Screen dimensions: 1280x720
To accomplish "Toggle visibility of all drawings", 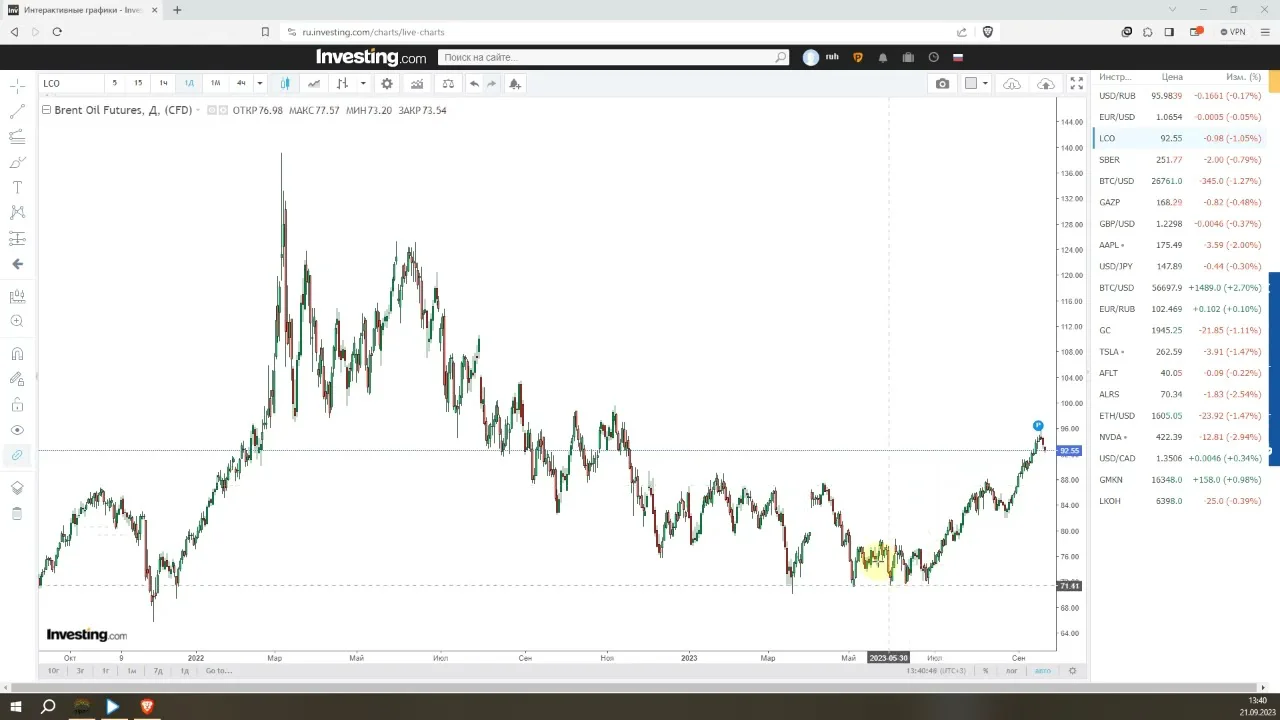I will [x=17, y=430].
